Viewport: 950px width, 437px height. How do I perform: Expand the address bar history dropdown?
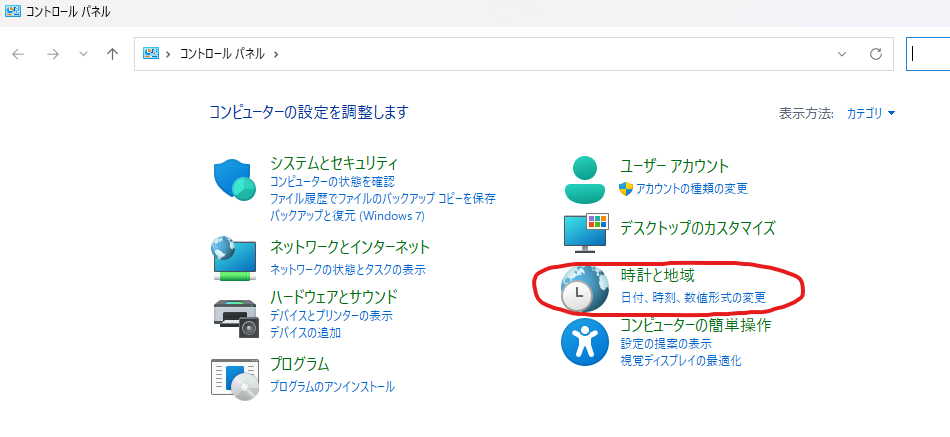pos(842,54)
